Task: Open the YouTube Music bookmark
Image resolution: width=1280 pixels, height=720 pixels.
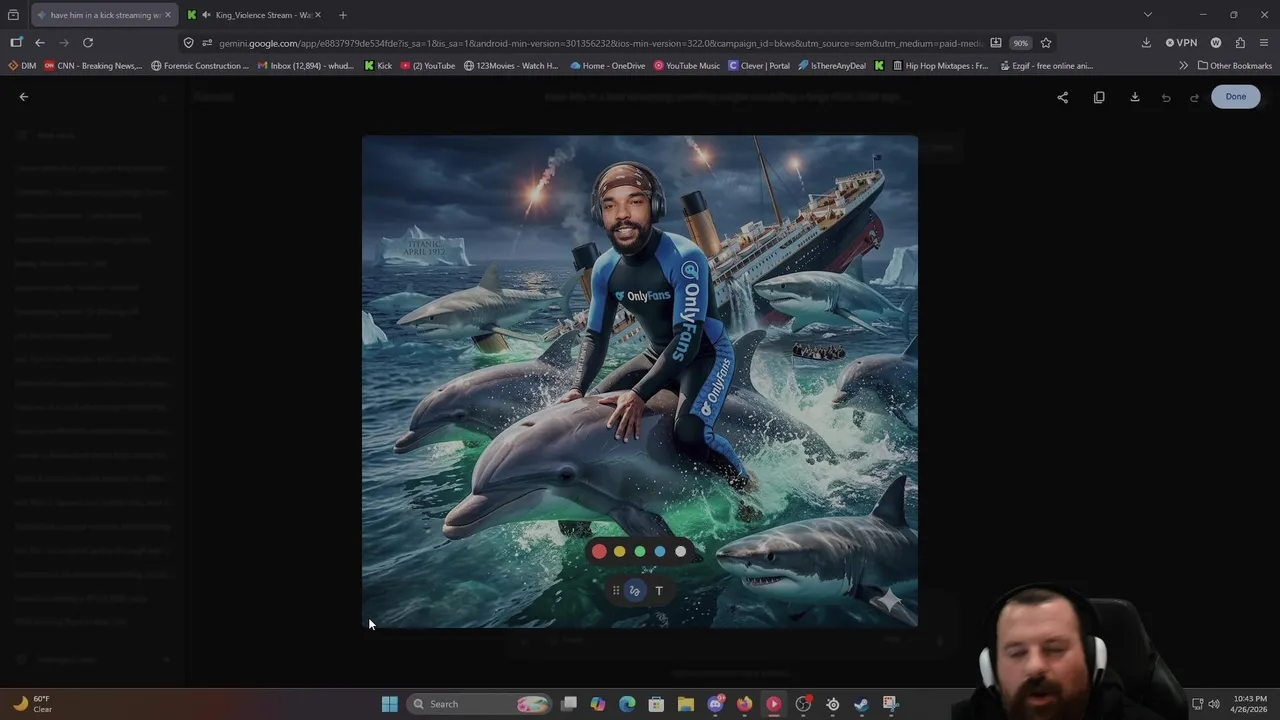Action: [x=686, y=66]
